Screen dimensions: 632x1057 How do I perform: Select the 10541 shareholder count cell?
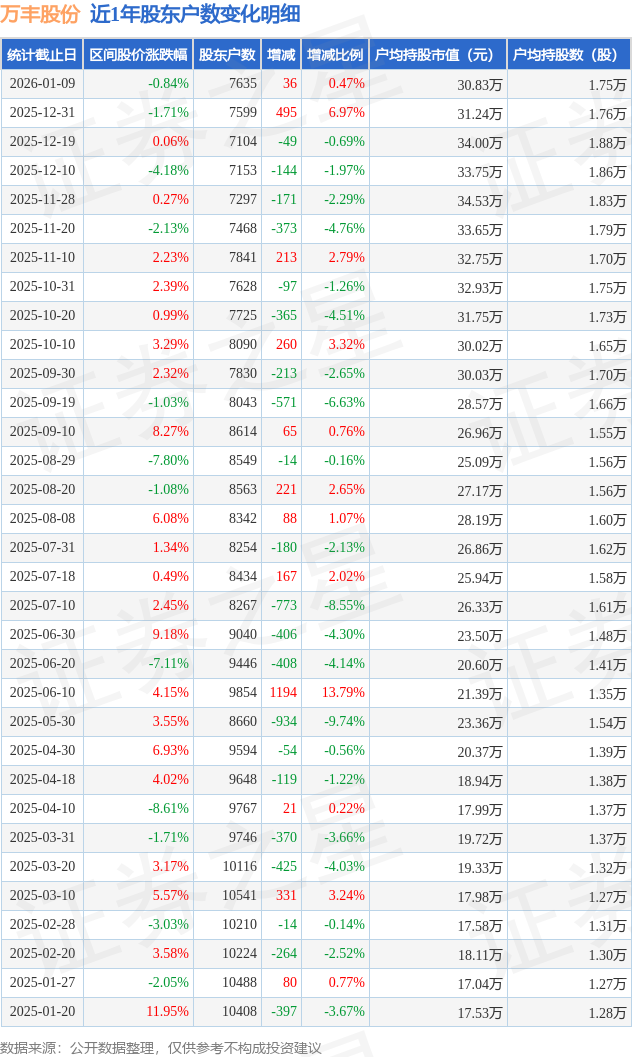(239, 896)
